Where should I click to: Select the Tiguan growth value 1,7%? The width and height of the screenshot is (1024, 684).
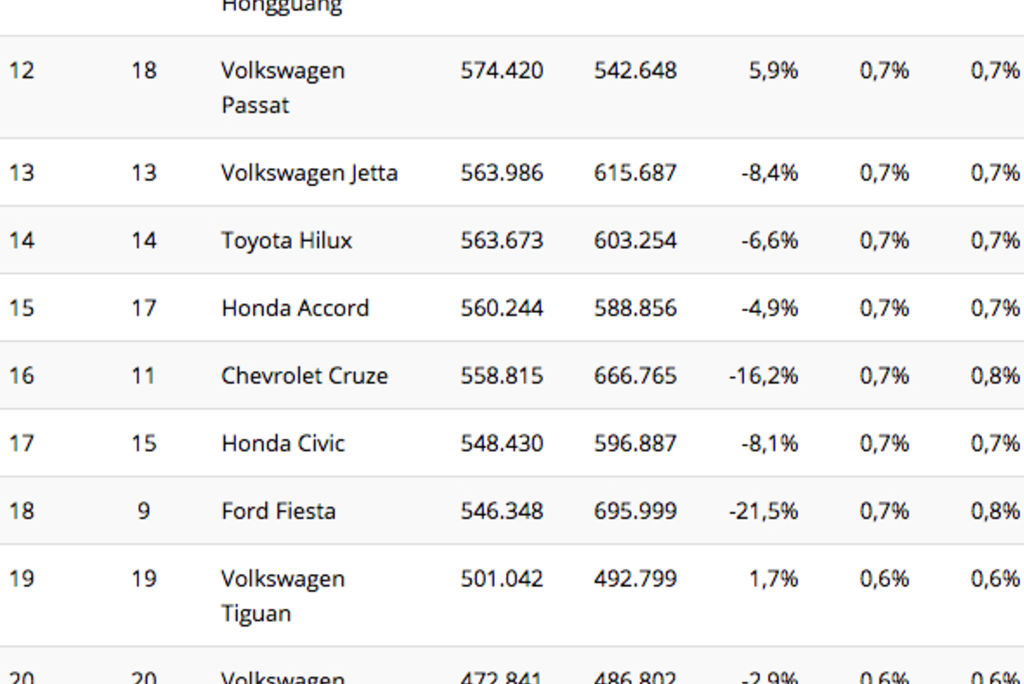(x=774, y=579)
